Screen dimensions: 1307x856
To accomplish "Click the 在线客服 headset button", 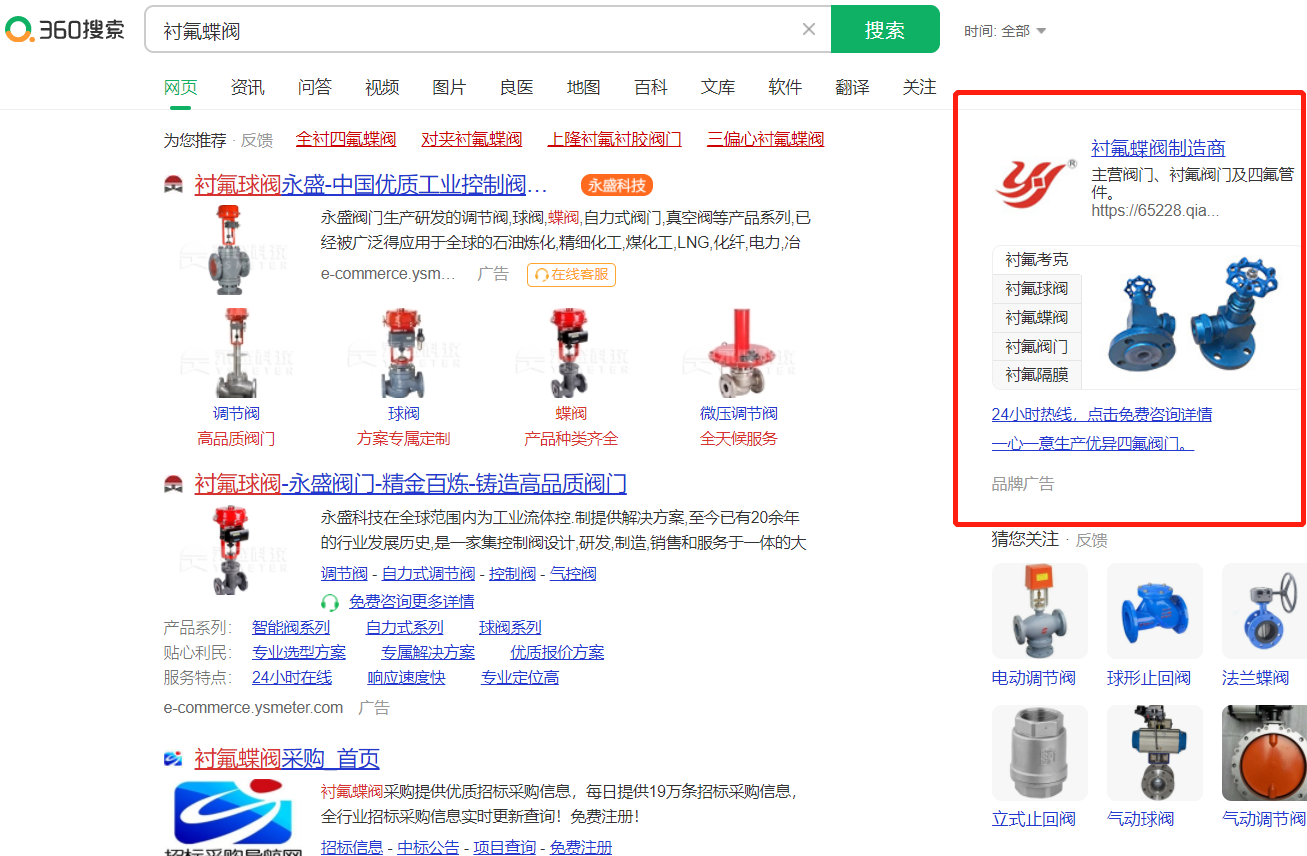I will 571,274.
